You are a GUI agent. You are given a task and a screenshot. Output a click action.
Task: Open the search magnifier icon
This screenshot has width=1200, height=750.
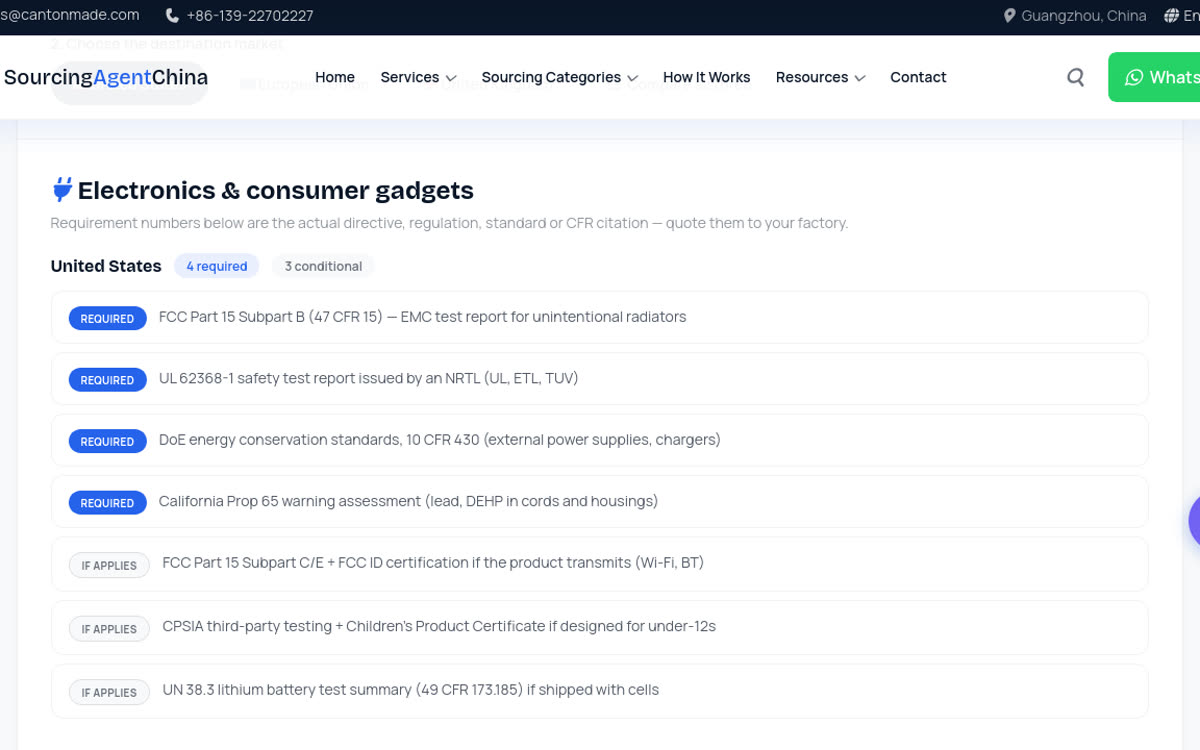pos(1075,77)
